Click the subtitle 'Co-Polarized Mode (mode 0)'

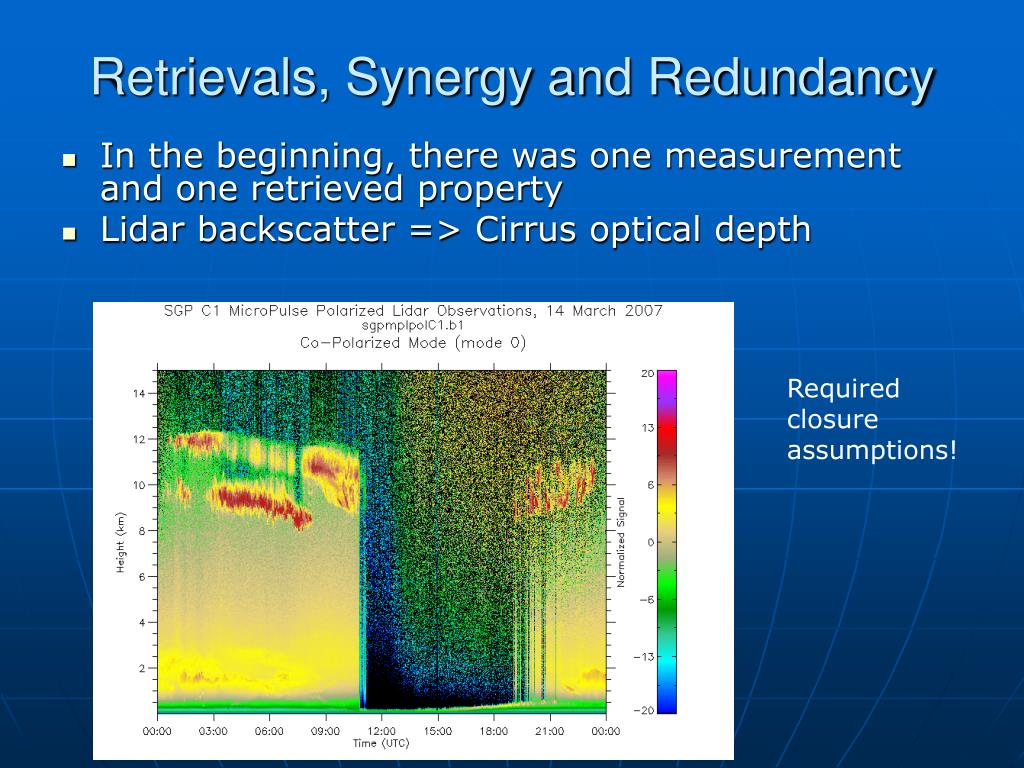[x=413, y=343]
